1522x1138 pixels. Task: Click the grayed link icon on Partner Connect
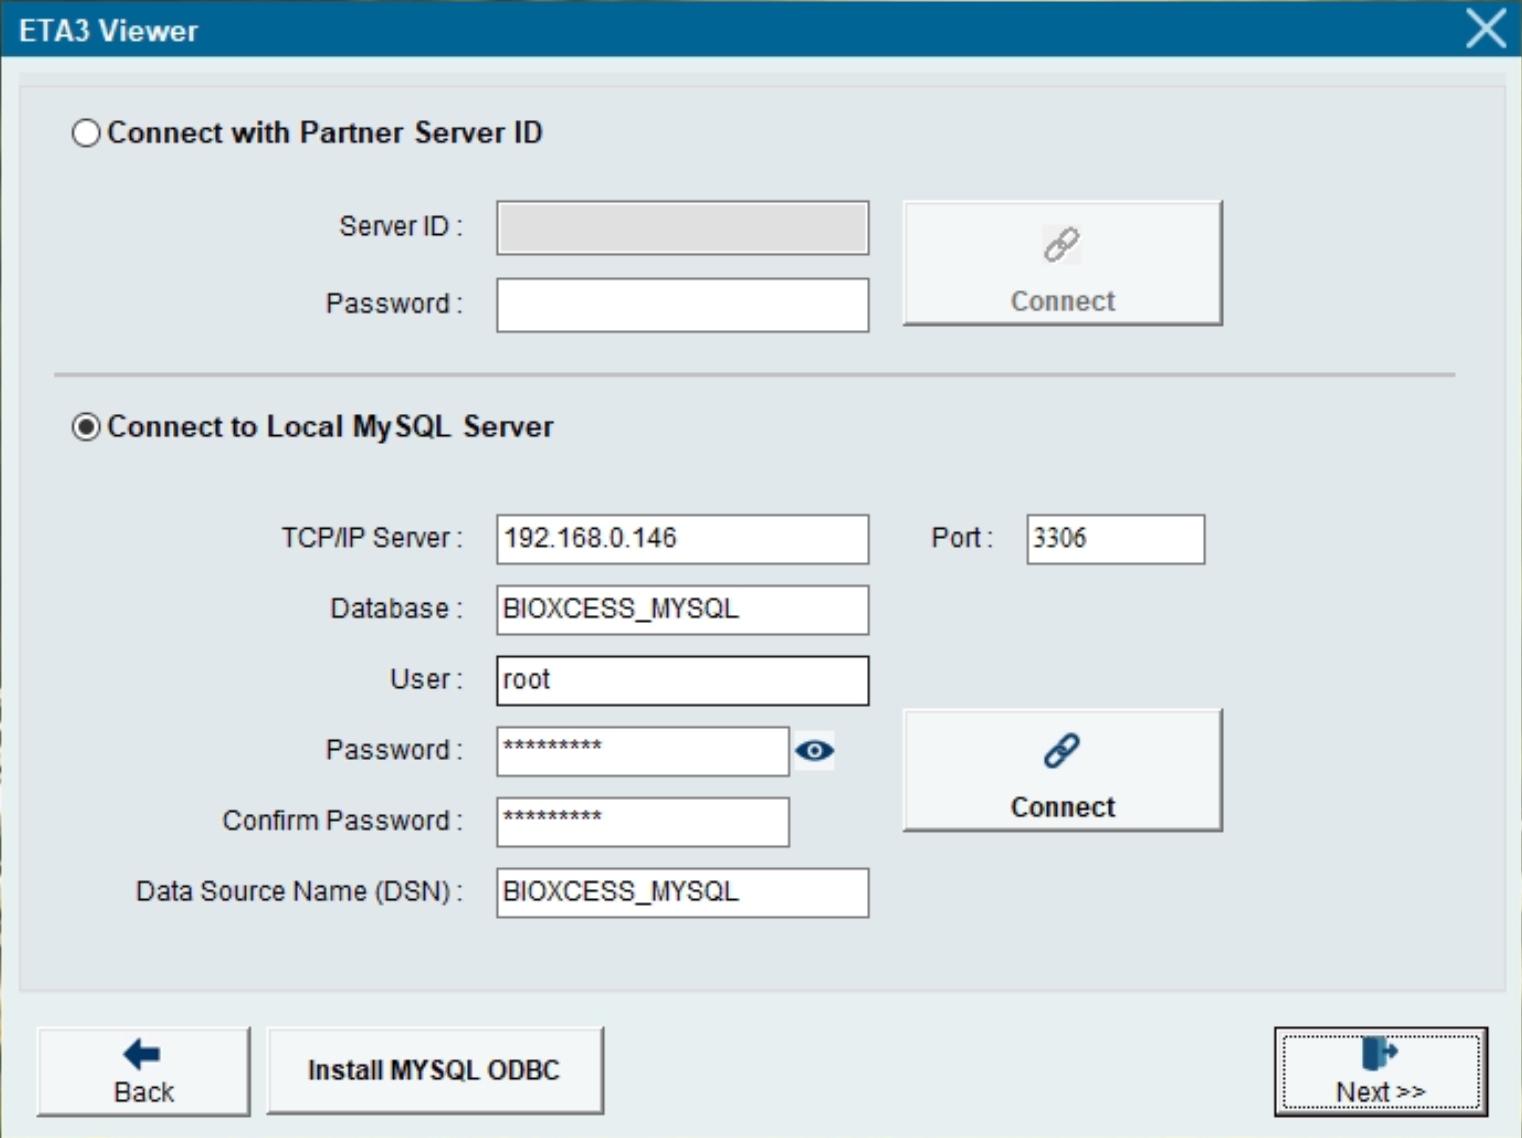click(x=1061, y=244)
